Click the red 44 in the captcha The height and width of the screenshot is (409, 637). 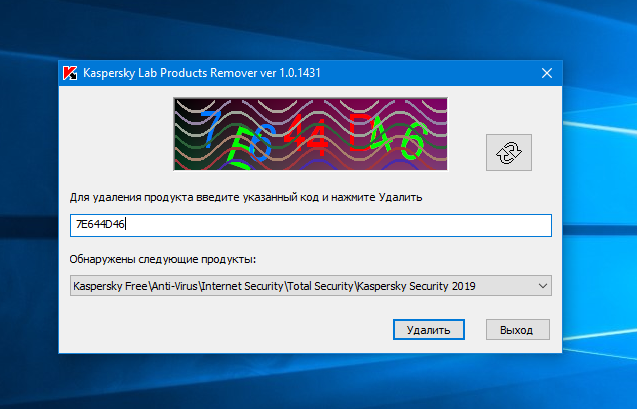[306, 135]
